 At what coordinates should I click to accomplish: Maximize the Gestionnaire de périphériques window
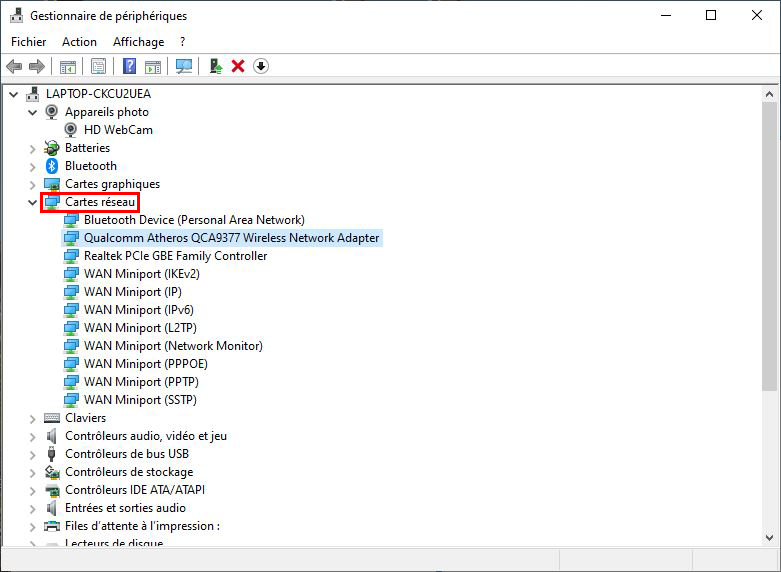(711, 15)
